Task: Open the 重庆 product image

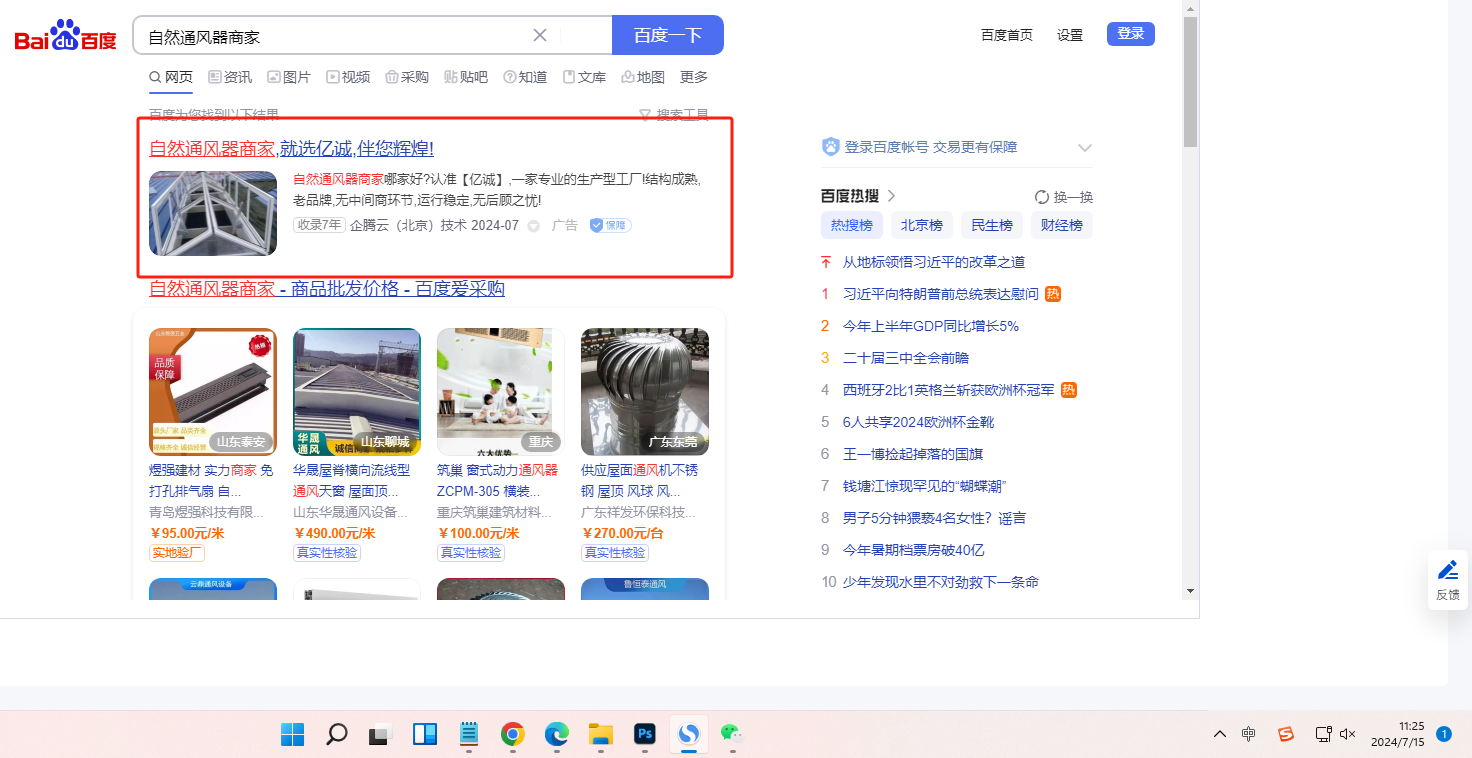Action: pyautogui.click(x=501, y=392)
